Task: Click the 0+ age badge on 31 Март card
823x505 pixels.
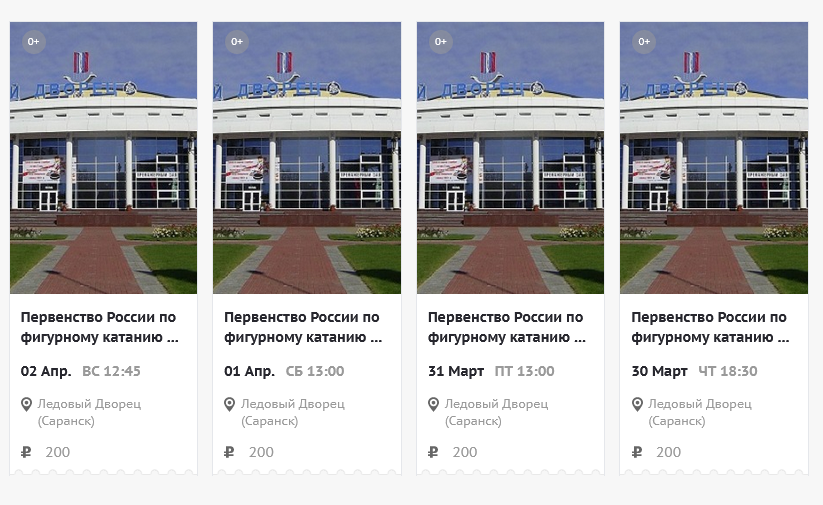Action: [x=441, y=41]
